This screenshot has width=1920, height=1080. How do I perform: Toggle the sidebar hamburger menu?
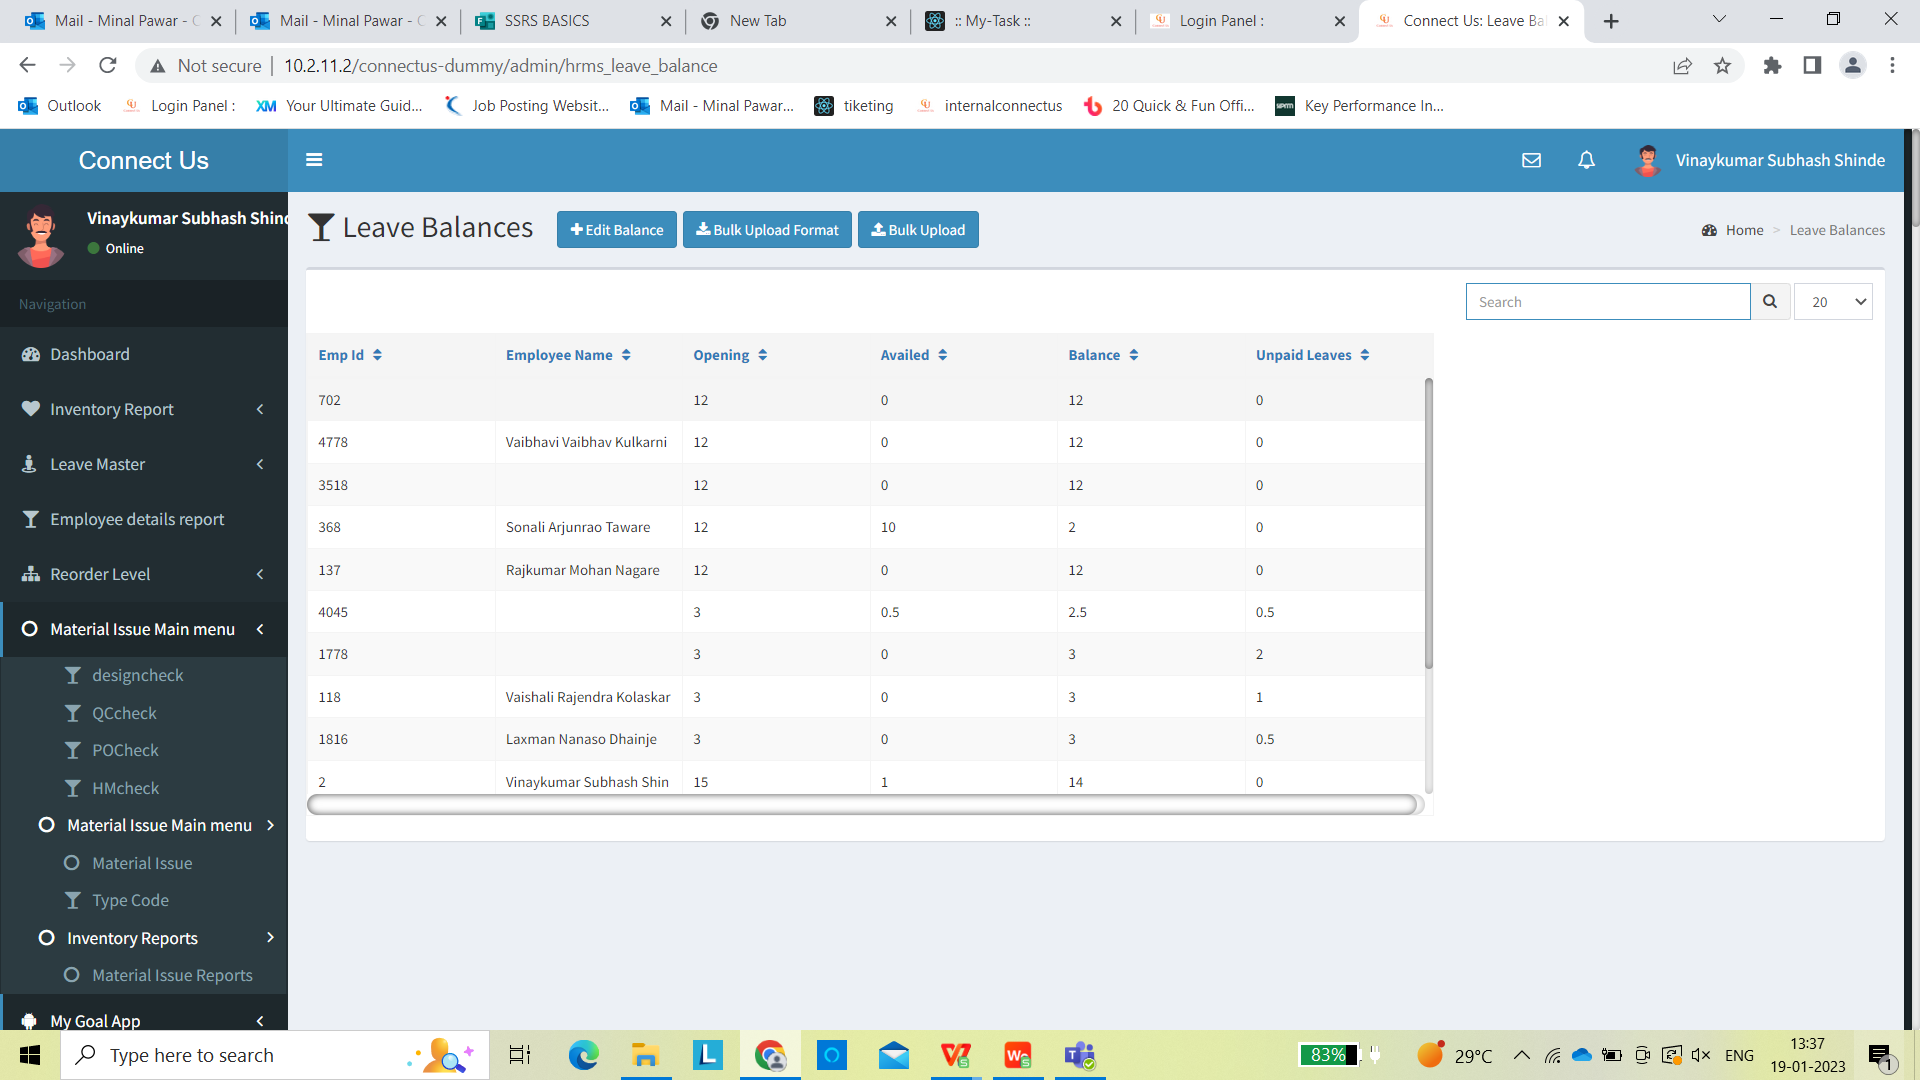(x=314, y=160)
